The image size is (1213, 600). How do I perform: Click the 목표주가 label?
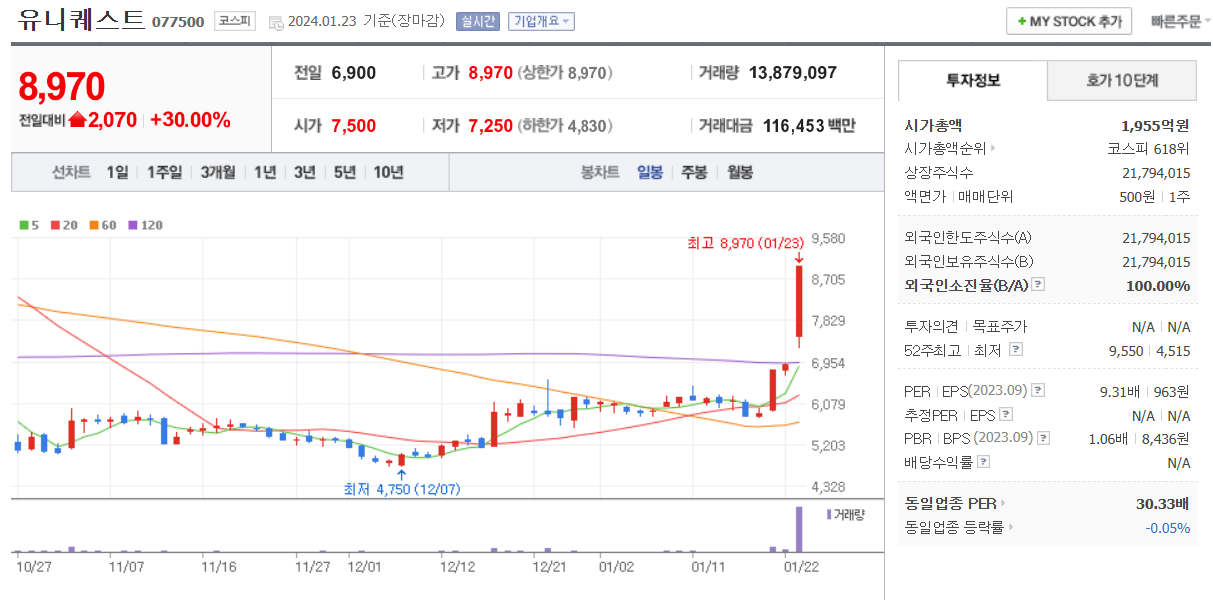pyautogui.click(x=999, y=326)
